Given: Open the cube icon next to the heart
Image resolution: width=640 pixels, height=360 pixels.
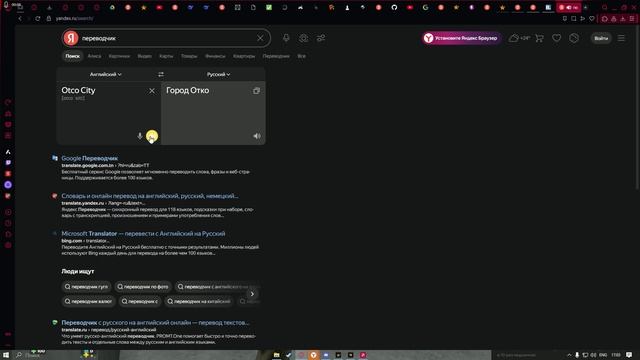Looking at the screenshot, I should pos(574,38).
